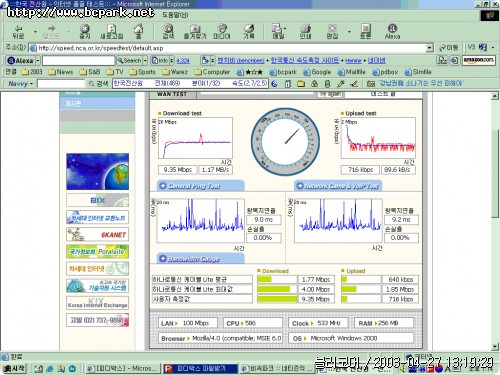Viewport: 500px width, 375px height.
Task: Click the amazon.com button
Action: (478, 60)
